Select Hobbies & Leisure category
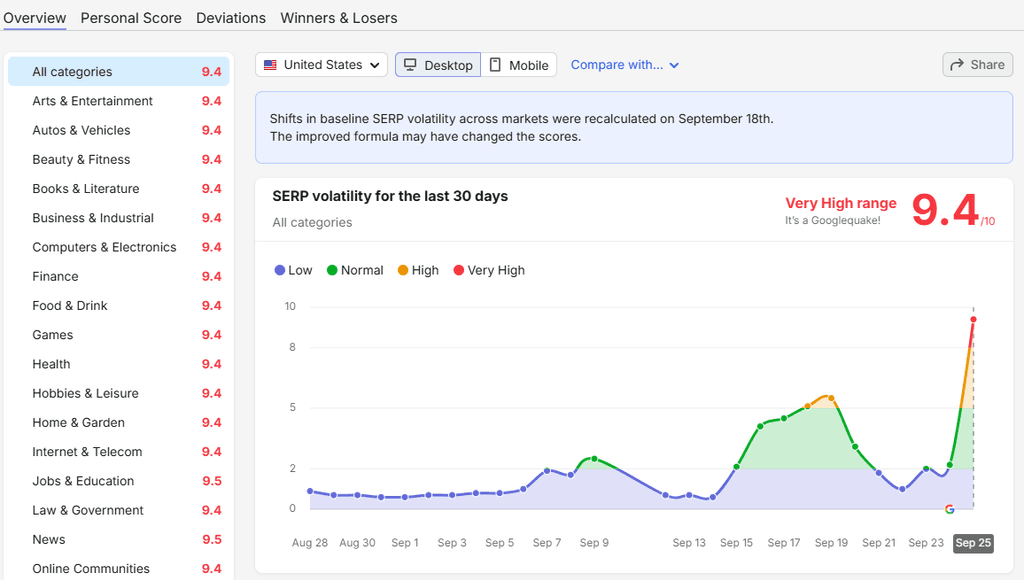The width and height of the screenshot is (1024, 580). [119, 393]
